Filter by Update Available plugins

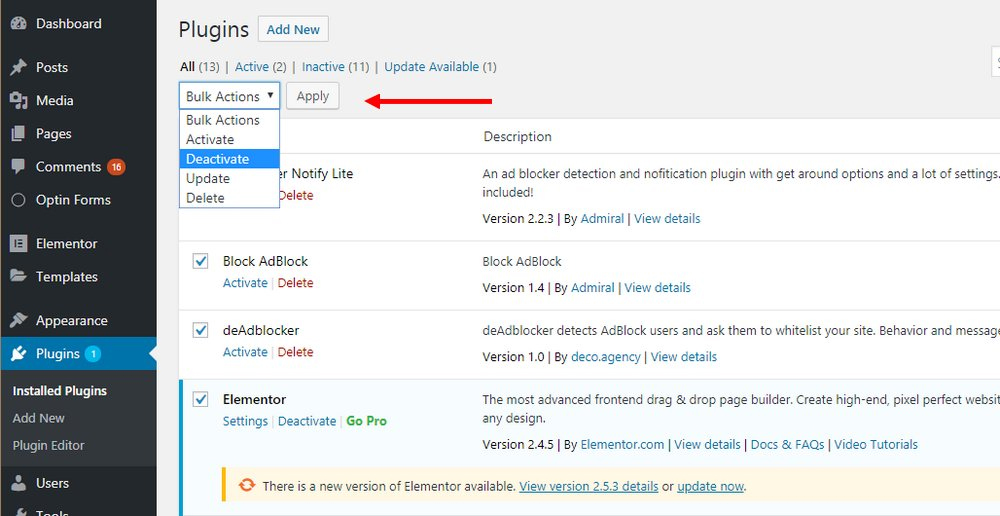[432, 66]
